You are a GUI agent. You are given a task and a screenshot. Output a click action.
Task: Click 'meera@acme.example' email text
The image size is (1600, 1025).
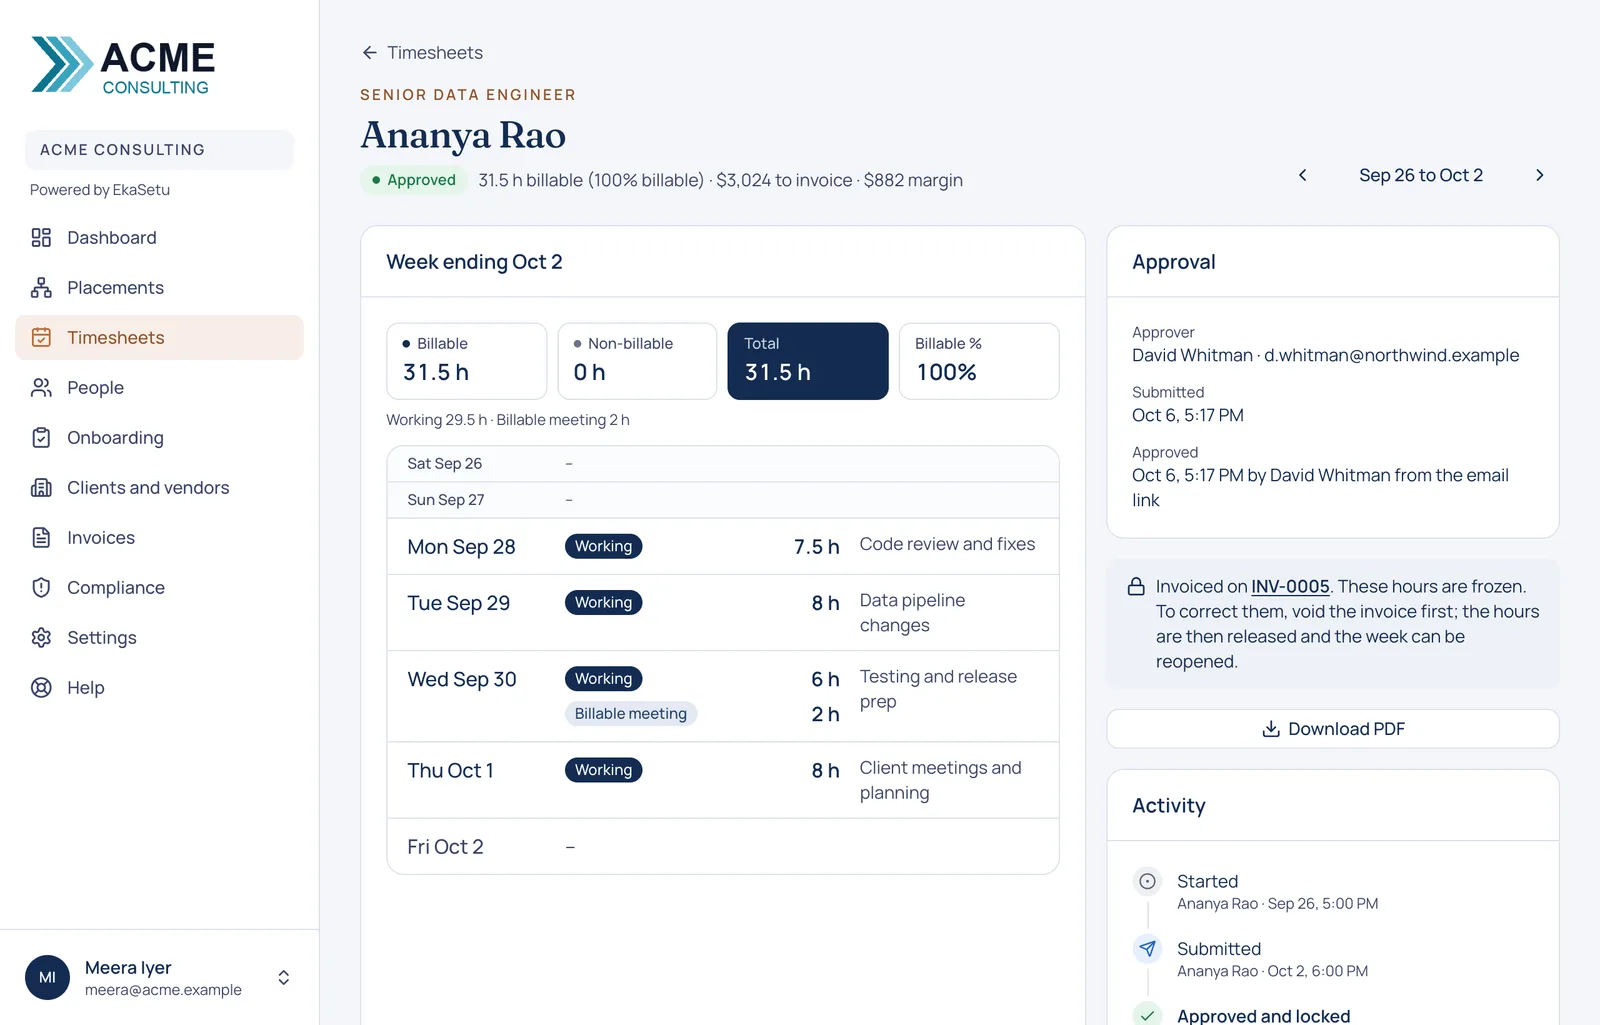[163, 990]
